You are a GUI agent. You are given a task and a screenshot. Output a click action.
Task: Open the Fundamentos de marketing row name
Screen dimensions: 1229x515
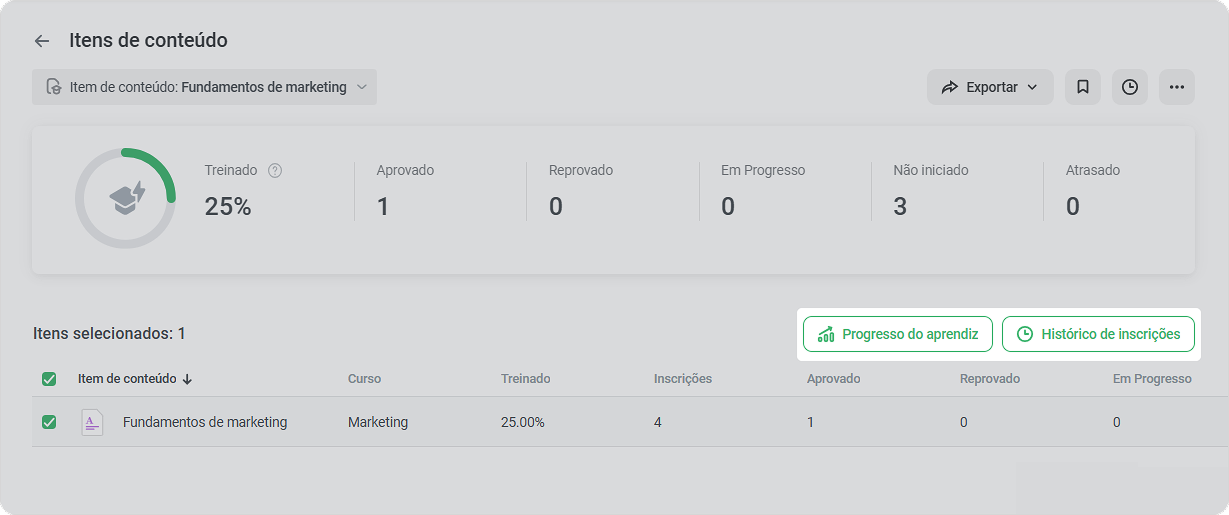coord(205,422)
